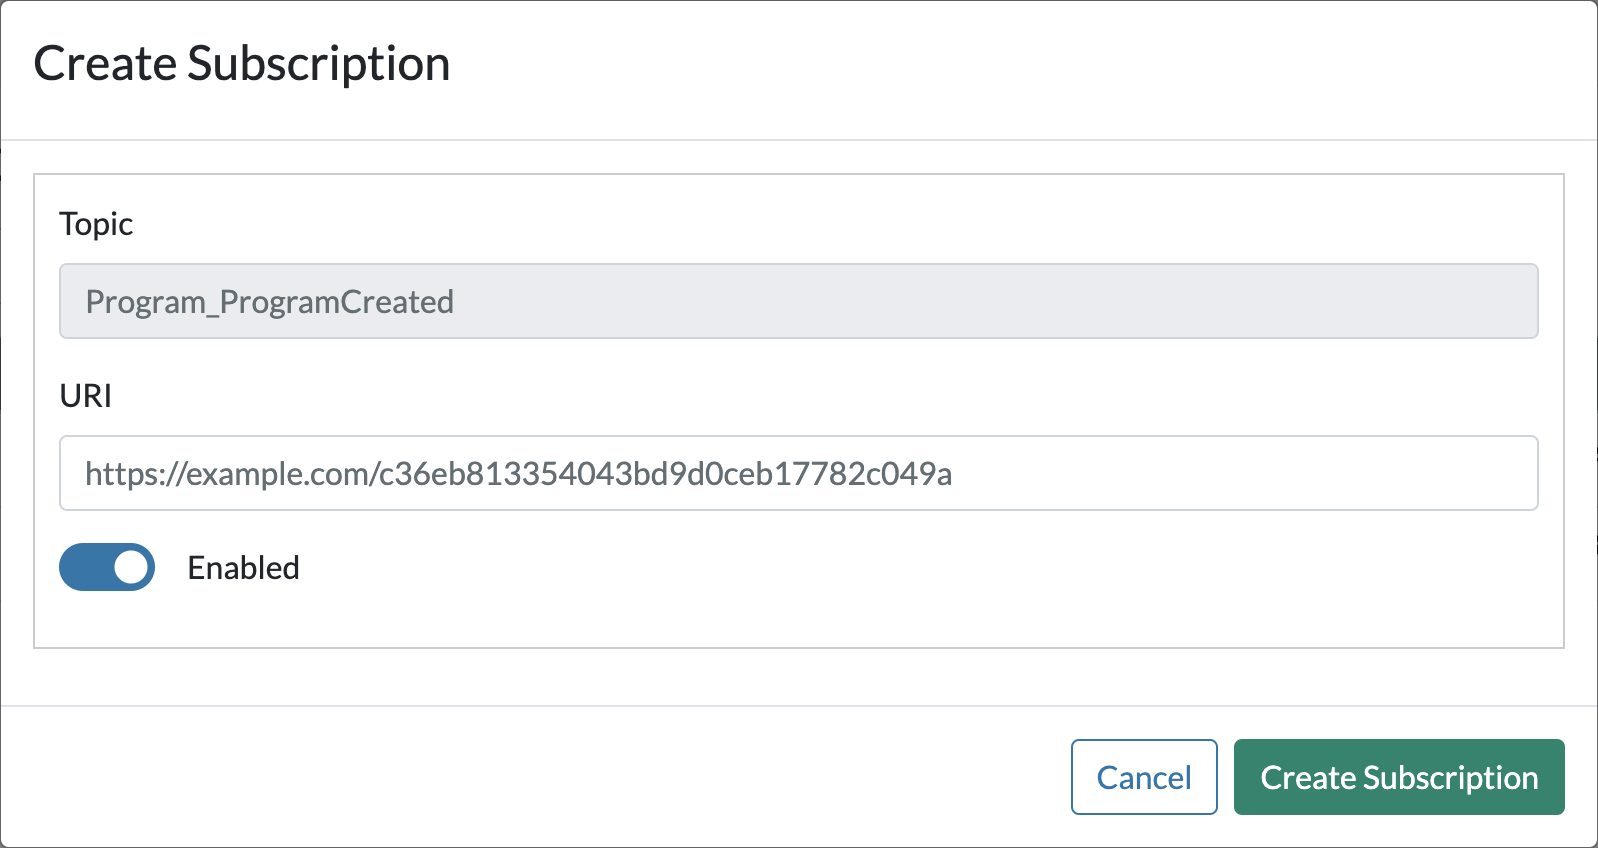
Task: Click the https://example.com URL text
Action: pos(518,473)
